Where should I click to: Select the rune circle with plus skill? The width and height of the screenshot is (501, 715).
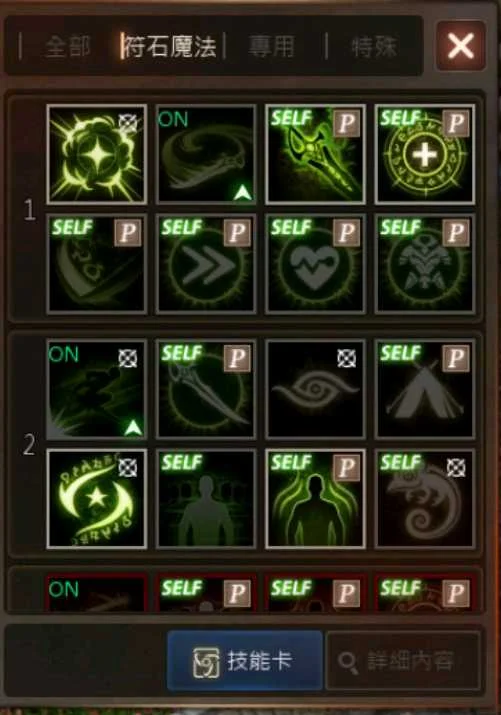point(425,154)
